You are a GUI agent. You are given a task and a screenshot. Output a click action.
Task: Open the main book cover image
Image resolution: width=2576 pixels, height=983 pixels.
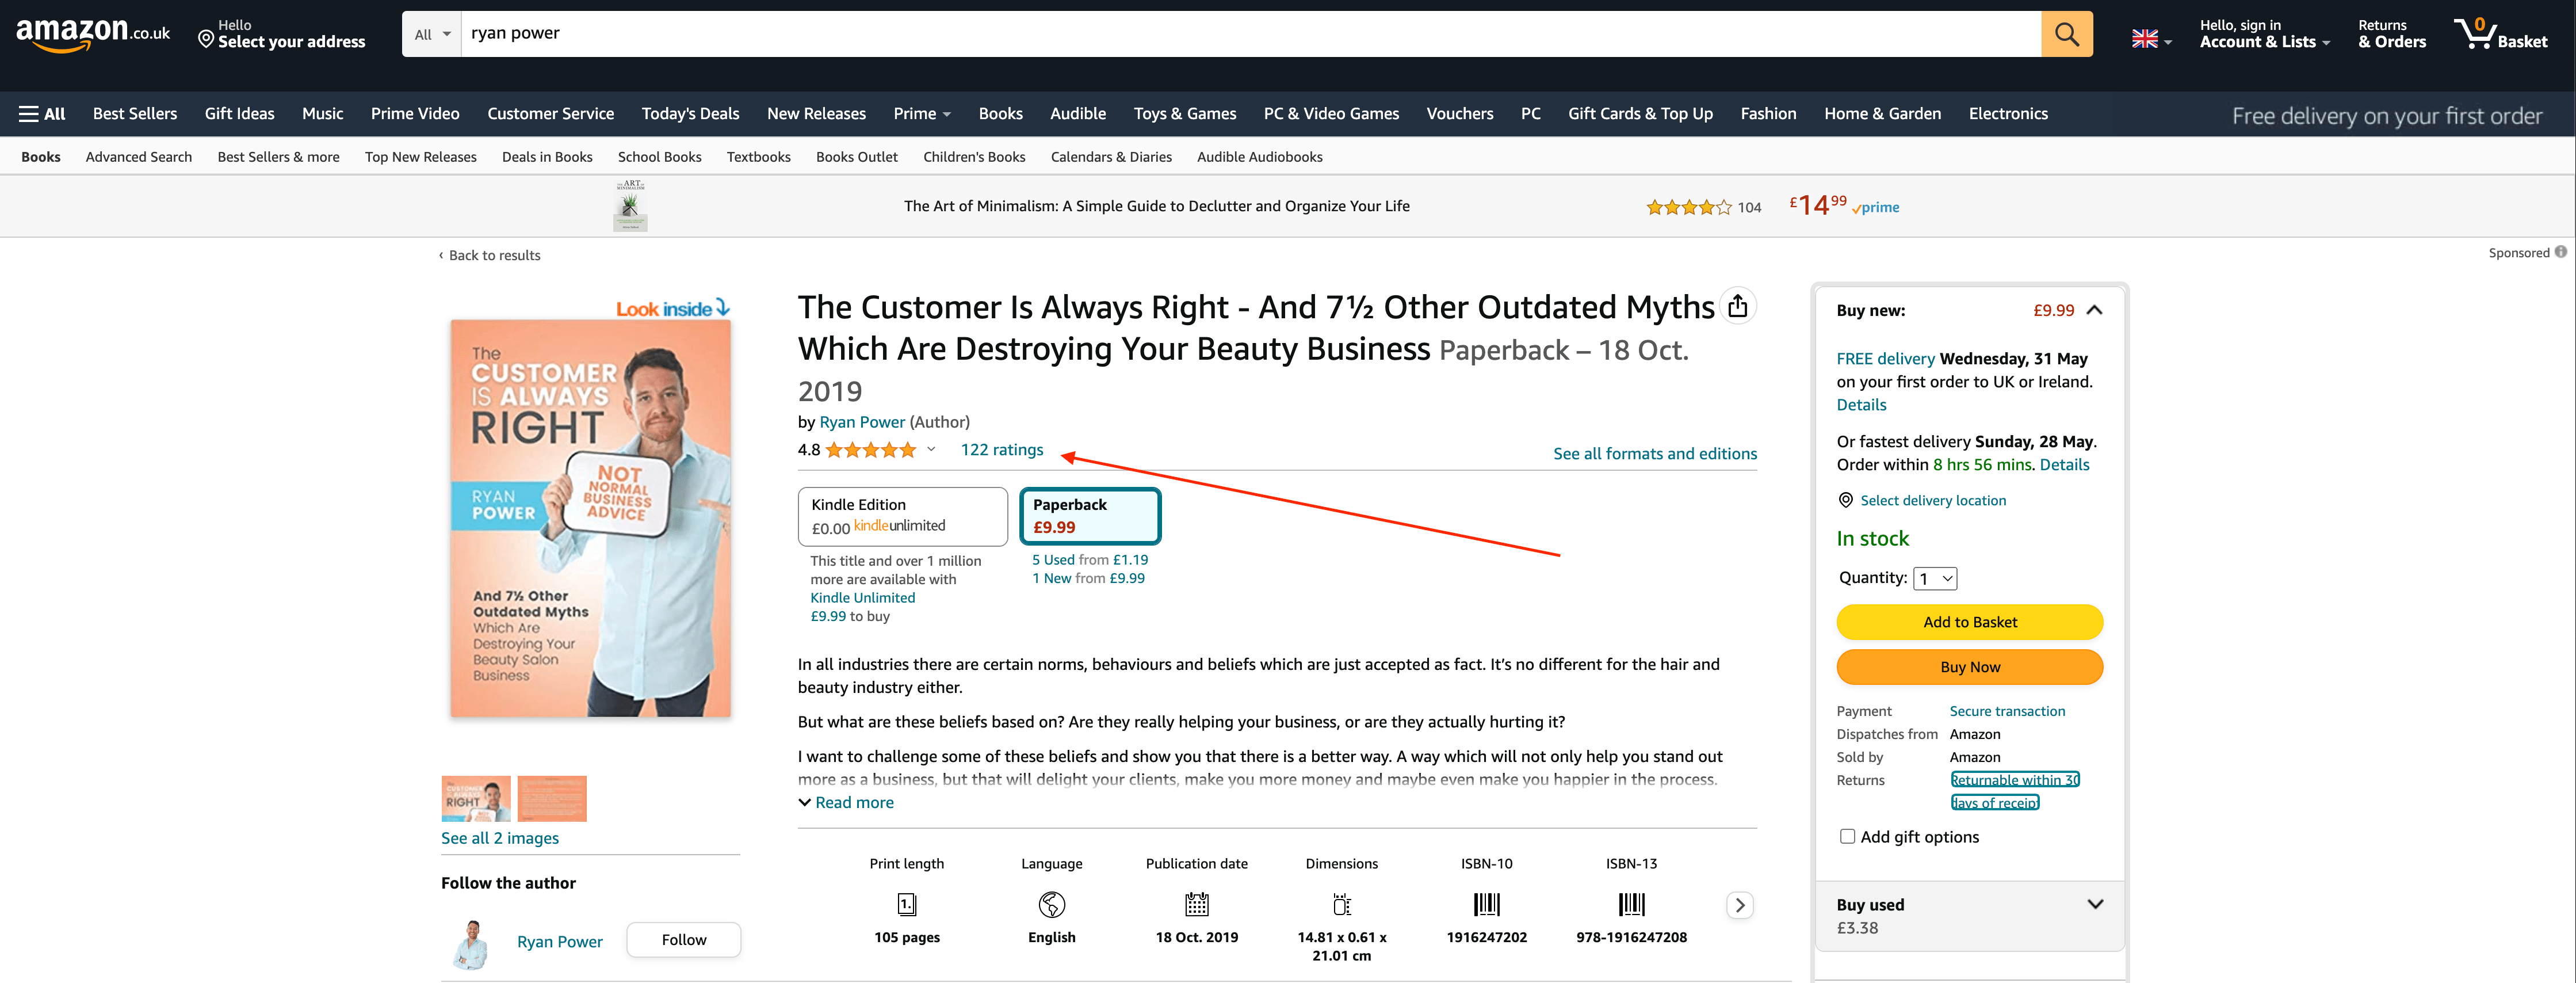click(590, 518)
